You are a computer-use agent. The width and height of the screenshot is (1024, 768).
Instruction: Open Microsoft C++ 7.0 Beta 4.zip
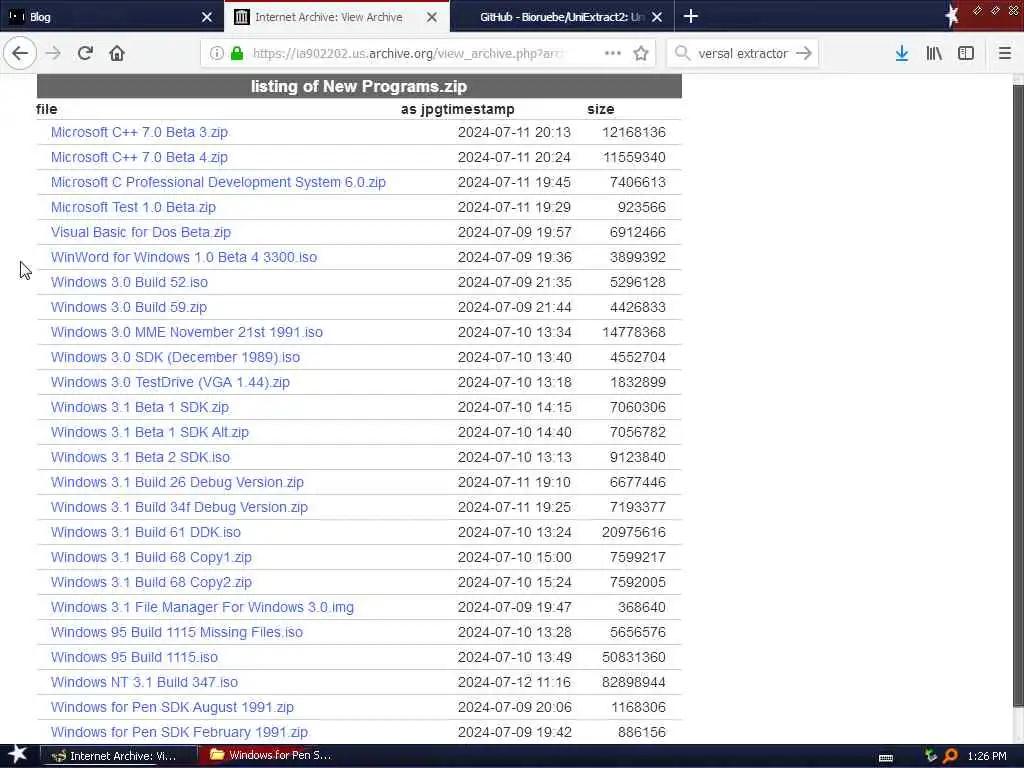139,157
